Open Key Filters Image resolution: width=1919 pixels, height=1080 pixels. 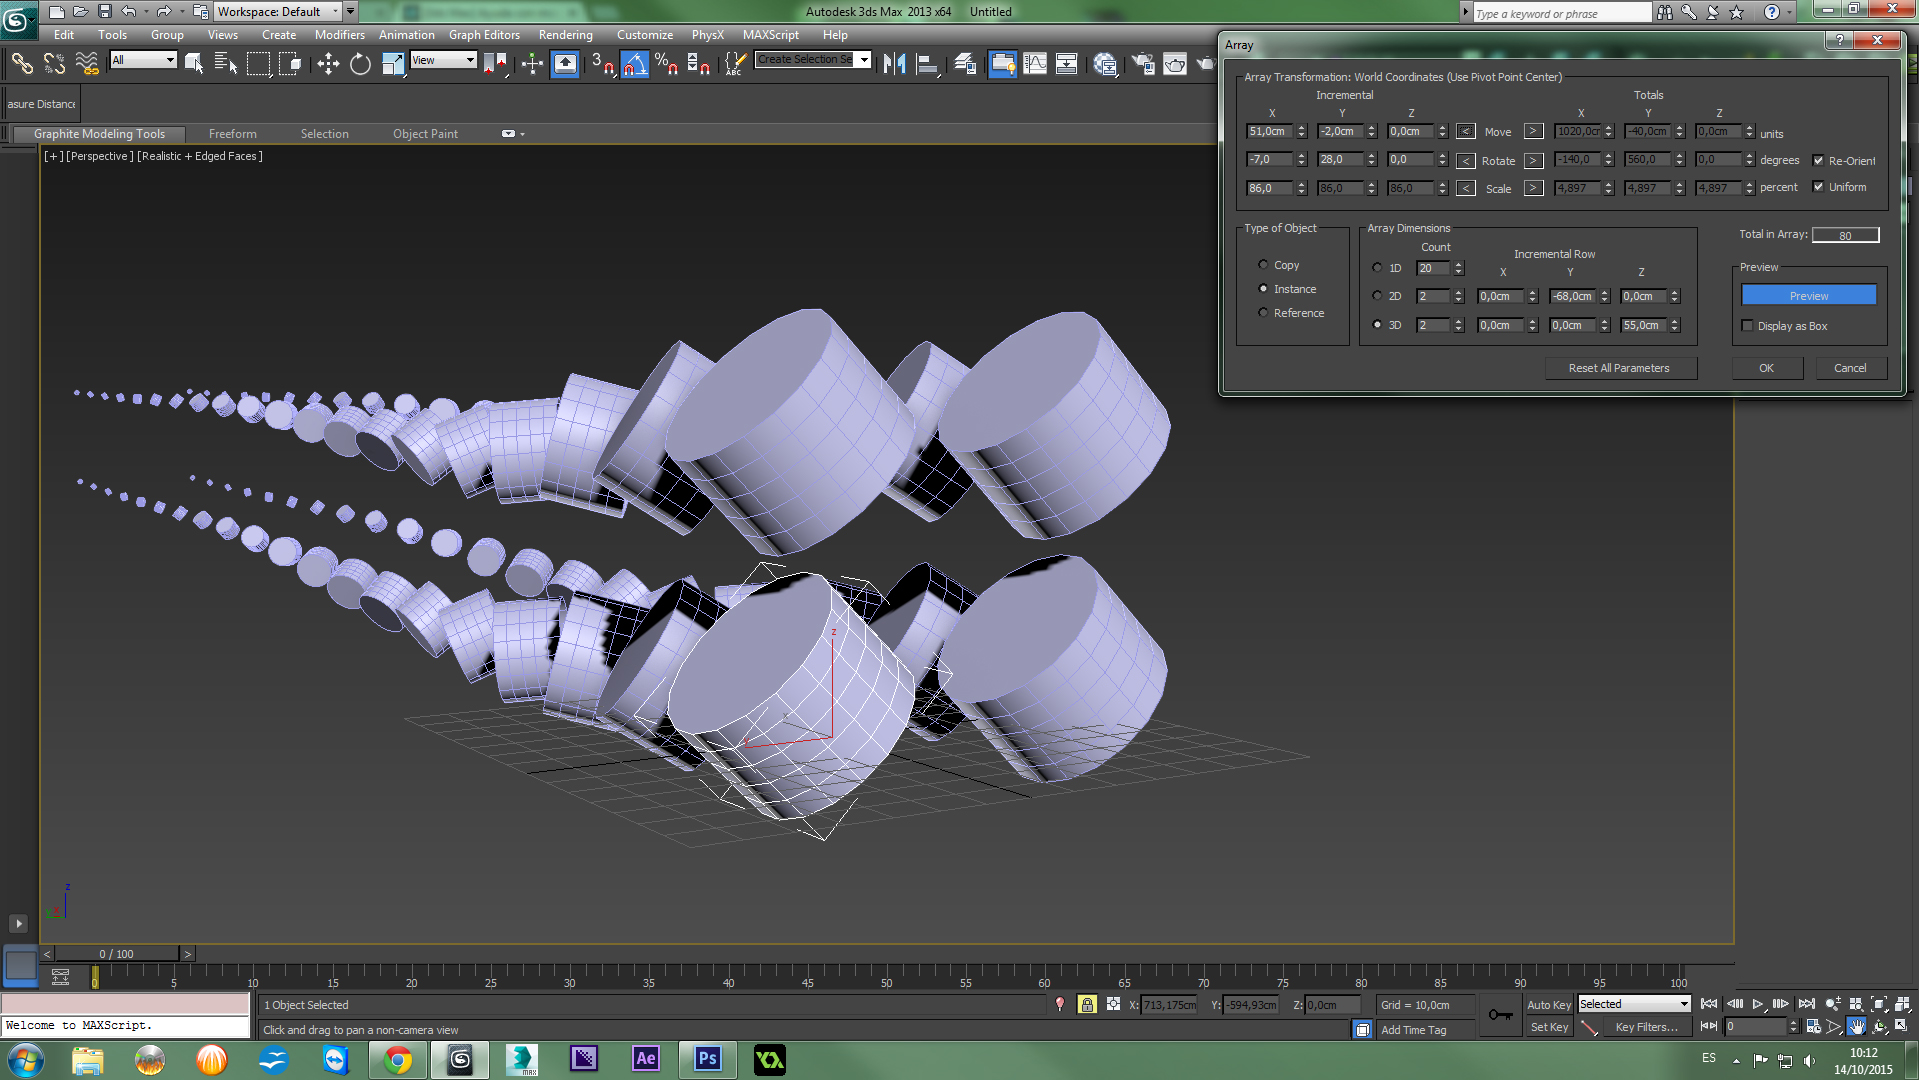point(1646,1027)
